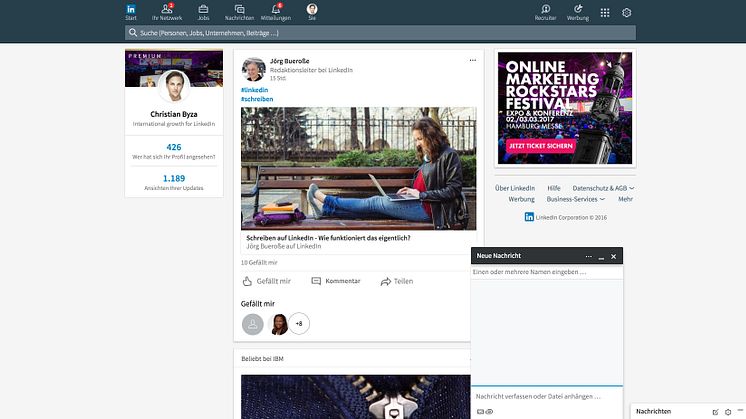
Task: Open the Werbung footer link
Action: tap(521, 199)
